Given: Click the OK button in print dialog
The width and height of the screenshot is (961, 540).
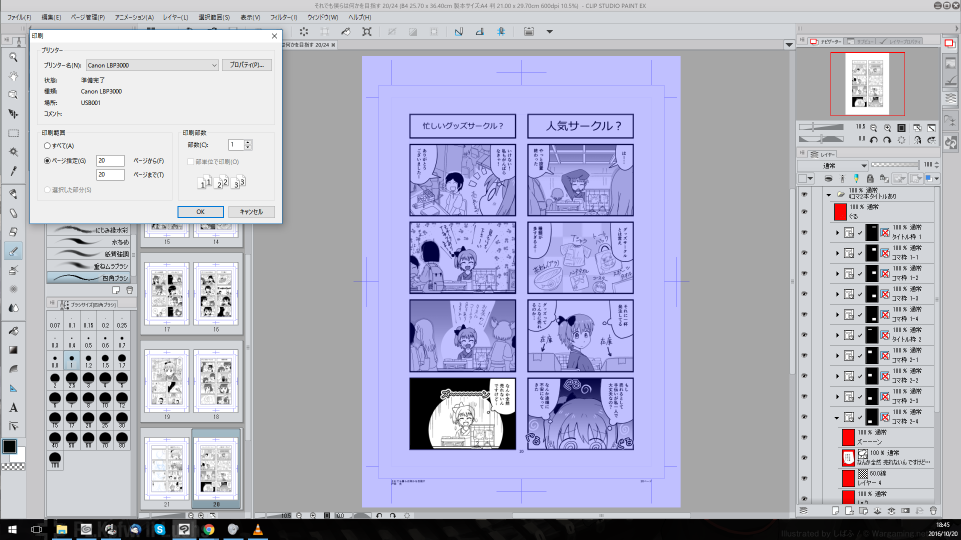Looking at the screenshot, I should click(x=200, y=212).
